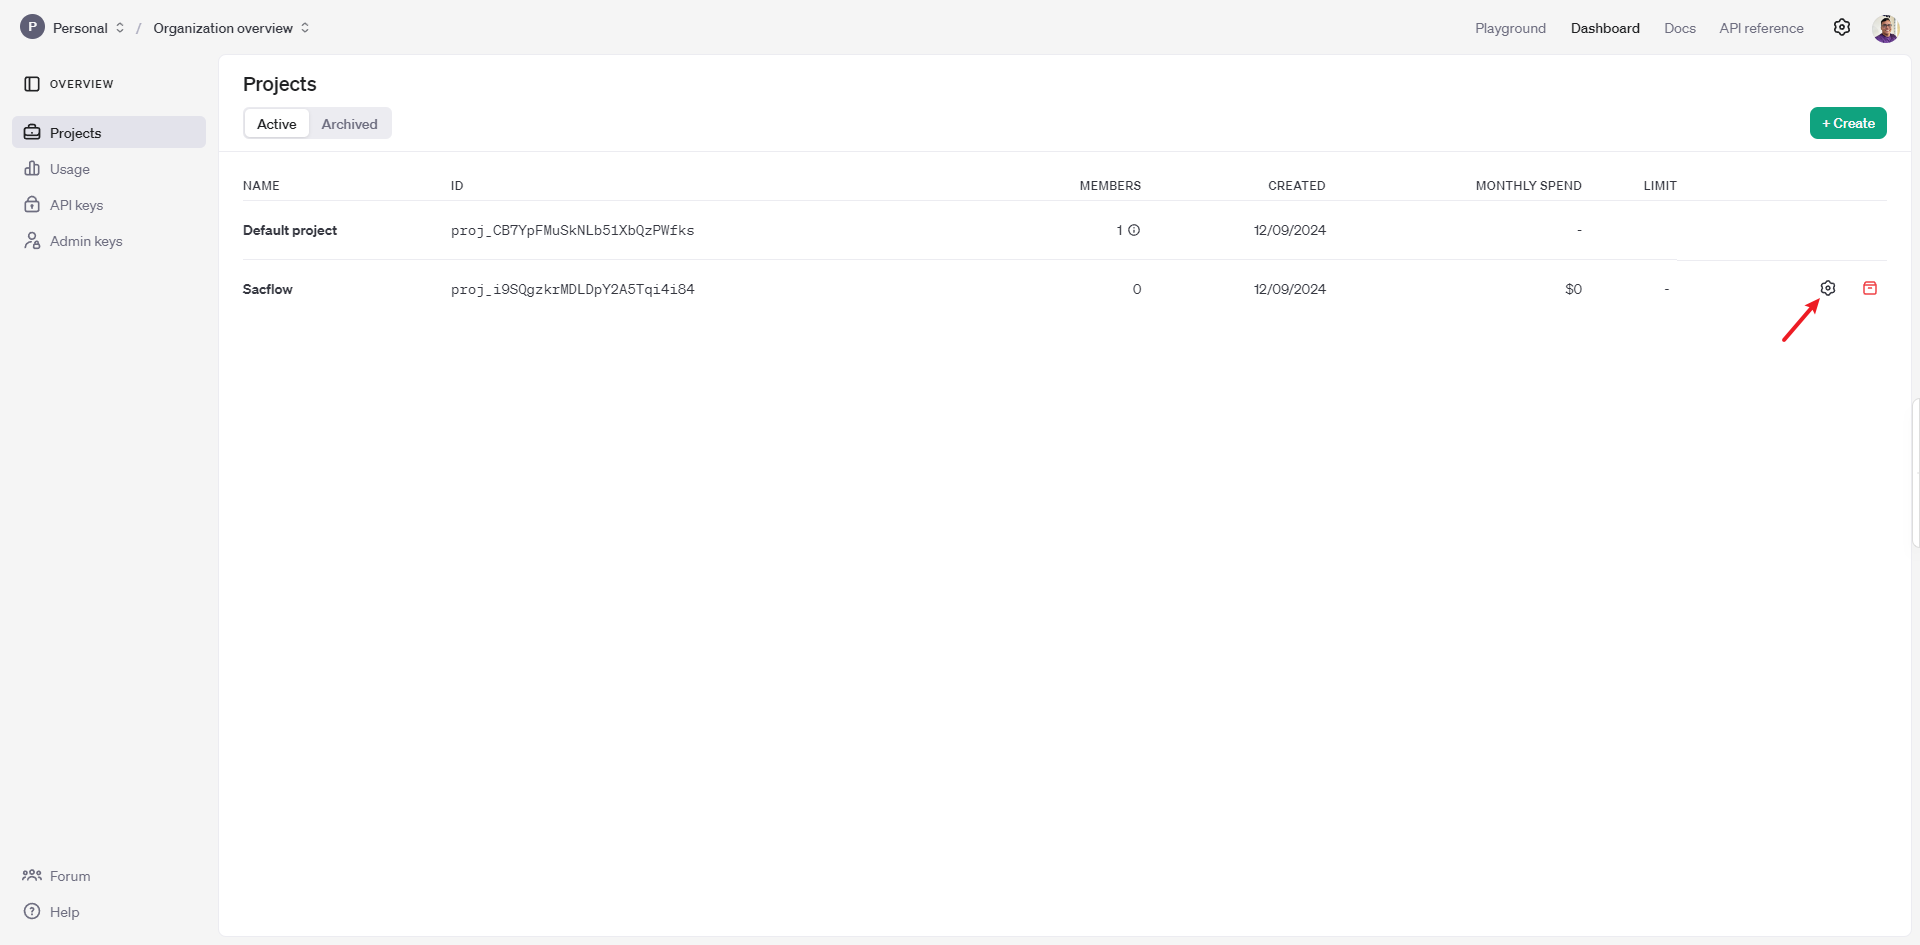Open API keys page in the sidebar
1920x945 pixels.
(76, 205)
